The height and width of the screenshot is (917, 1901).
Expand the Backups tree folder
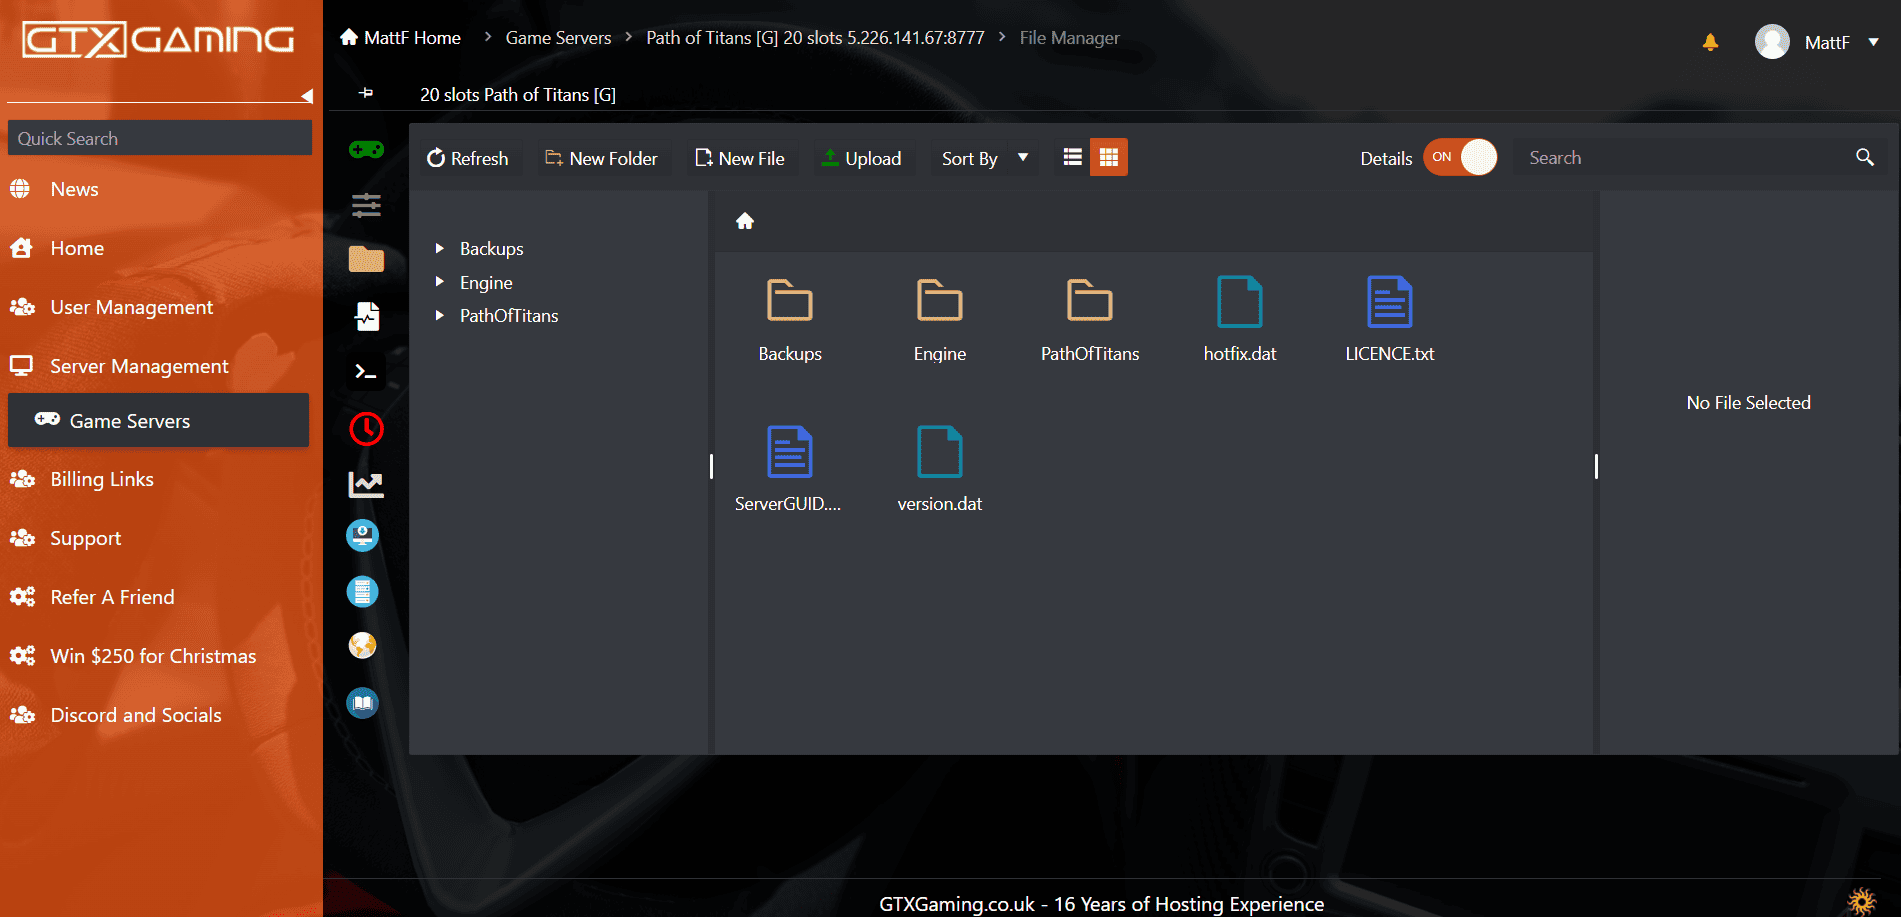point(439,248)
